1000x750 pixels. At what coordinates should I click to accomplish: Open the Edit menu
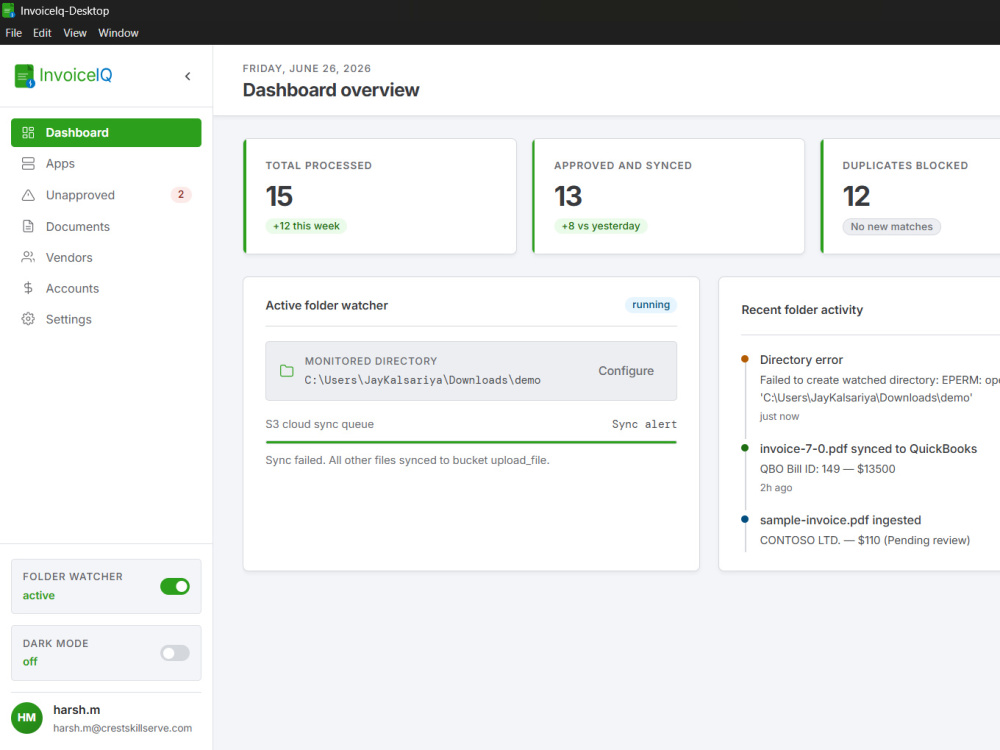coord(42,33)
